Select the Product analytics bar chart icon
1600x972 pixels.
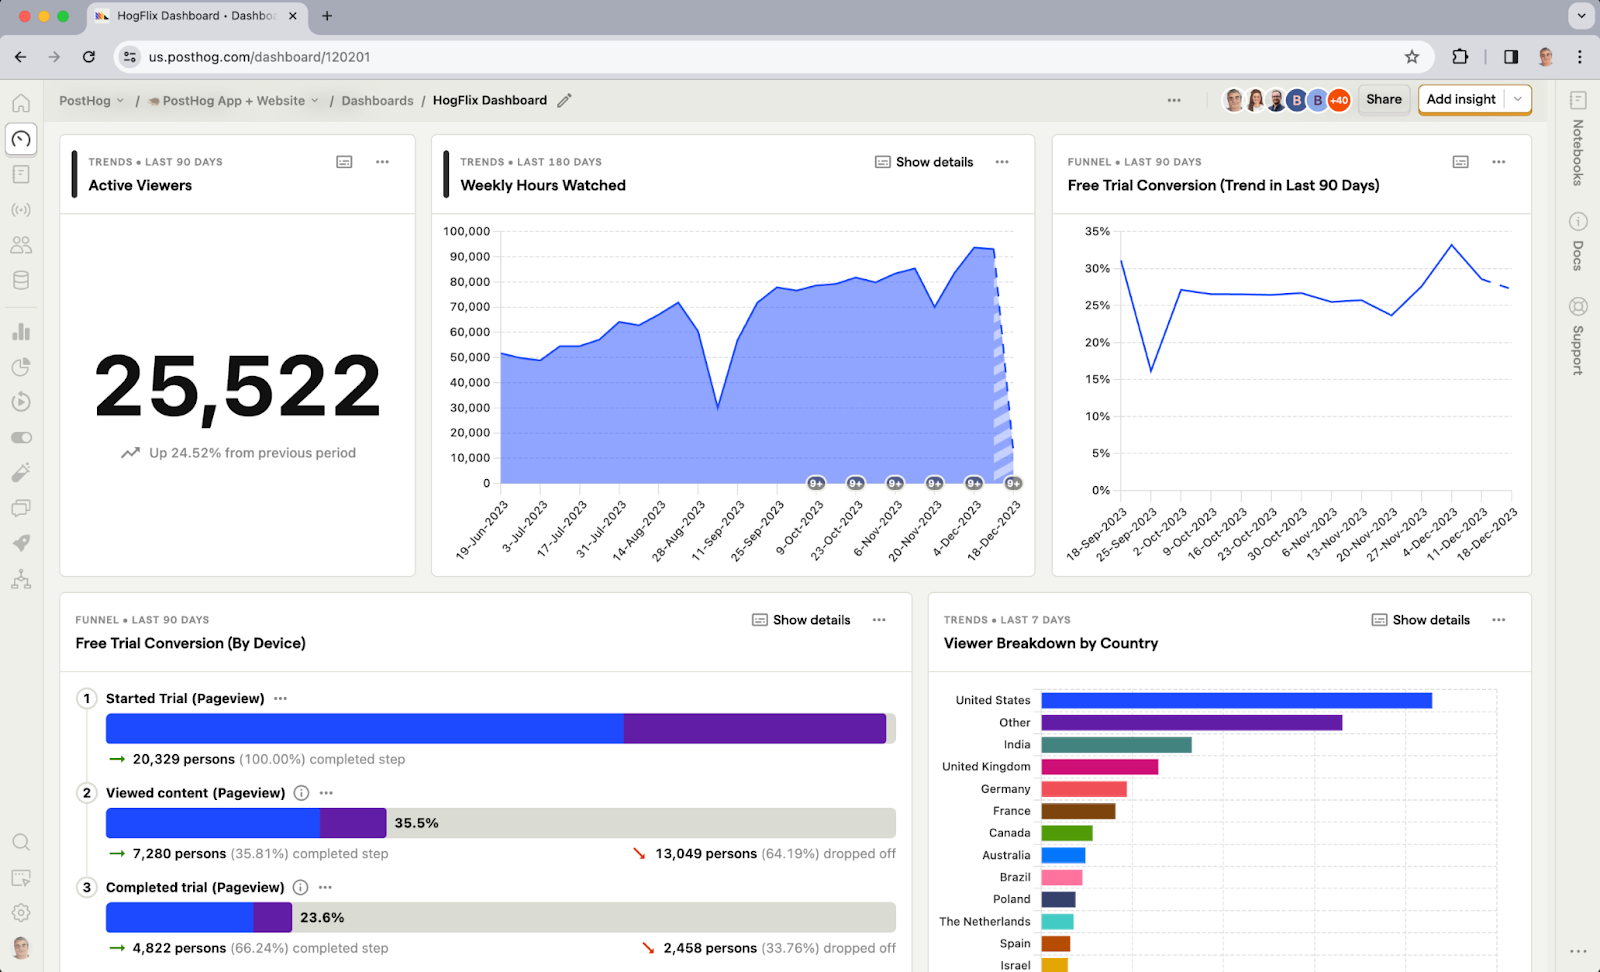tap(21, 331)
